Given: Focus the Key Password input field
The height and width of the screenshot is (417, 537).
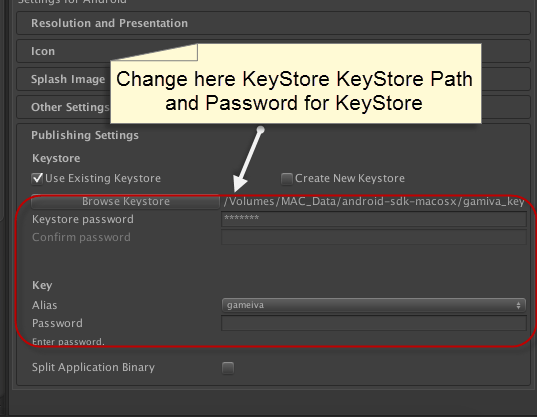Looking at the screenshot, I should point(374,323).
